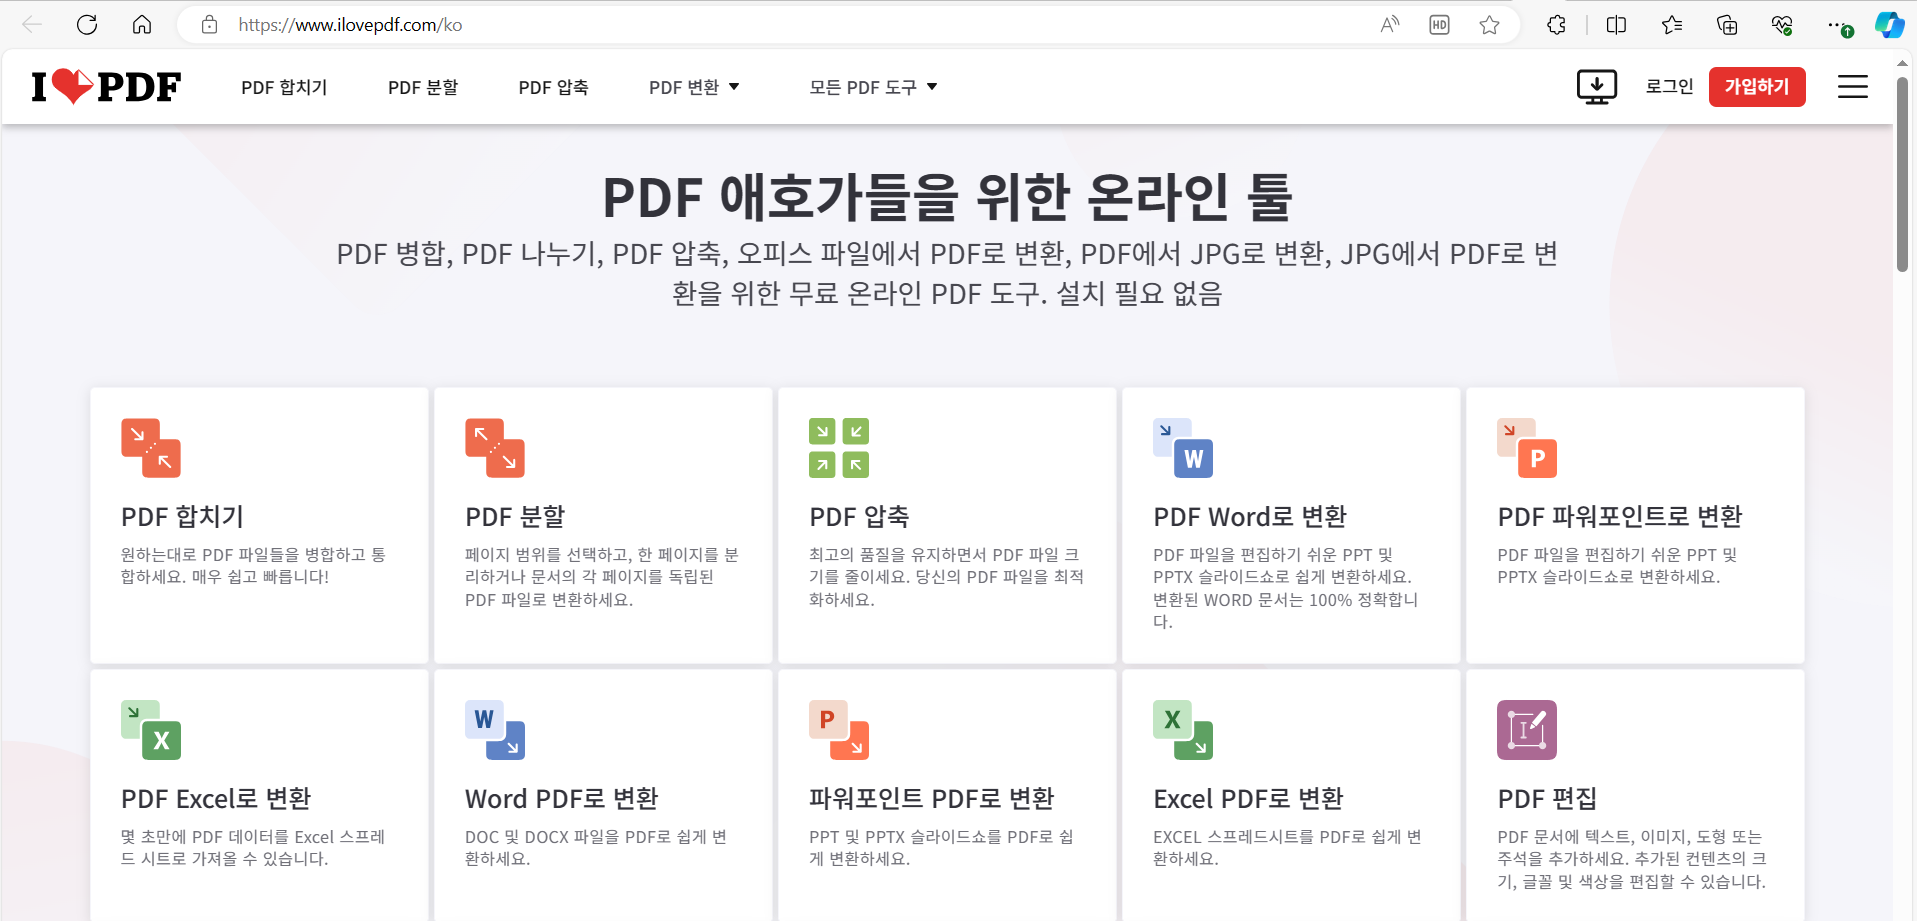Click the desktop app download icon

[1597, 87]
